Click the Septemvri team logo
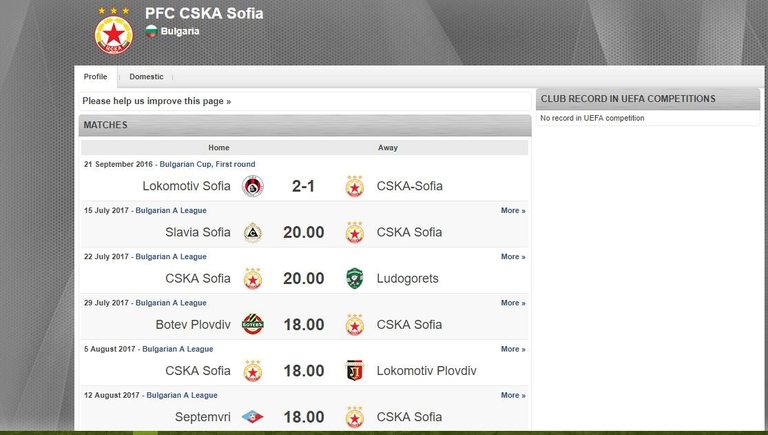The height and width of the screenshot is (435, 768). click(x=253, y=417)
